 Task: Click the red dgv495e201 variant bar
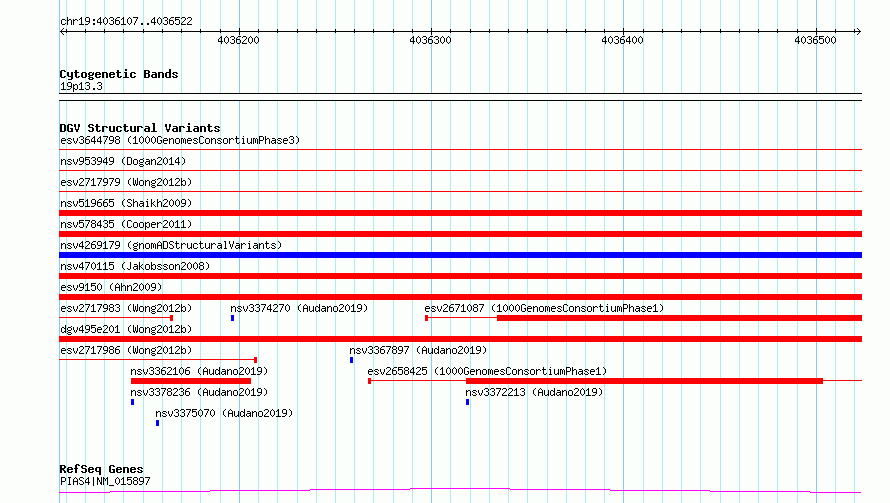[x=460, y=339]
